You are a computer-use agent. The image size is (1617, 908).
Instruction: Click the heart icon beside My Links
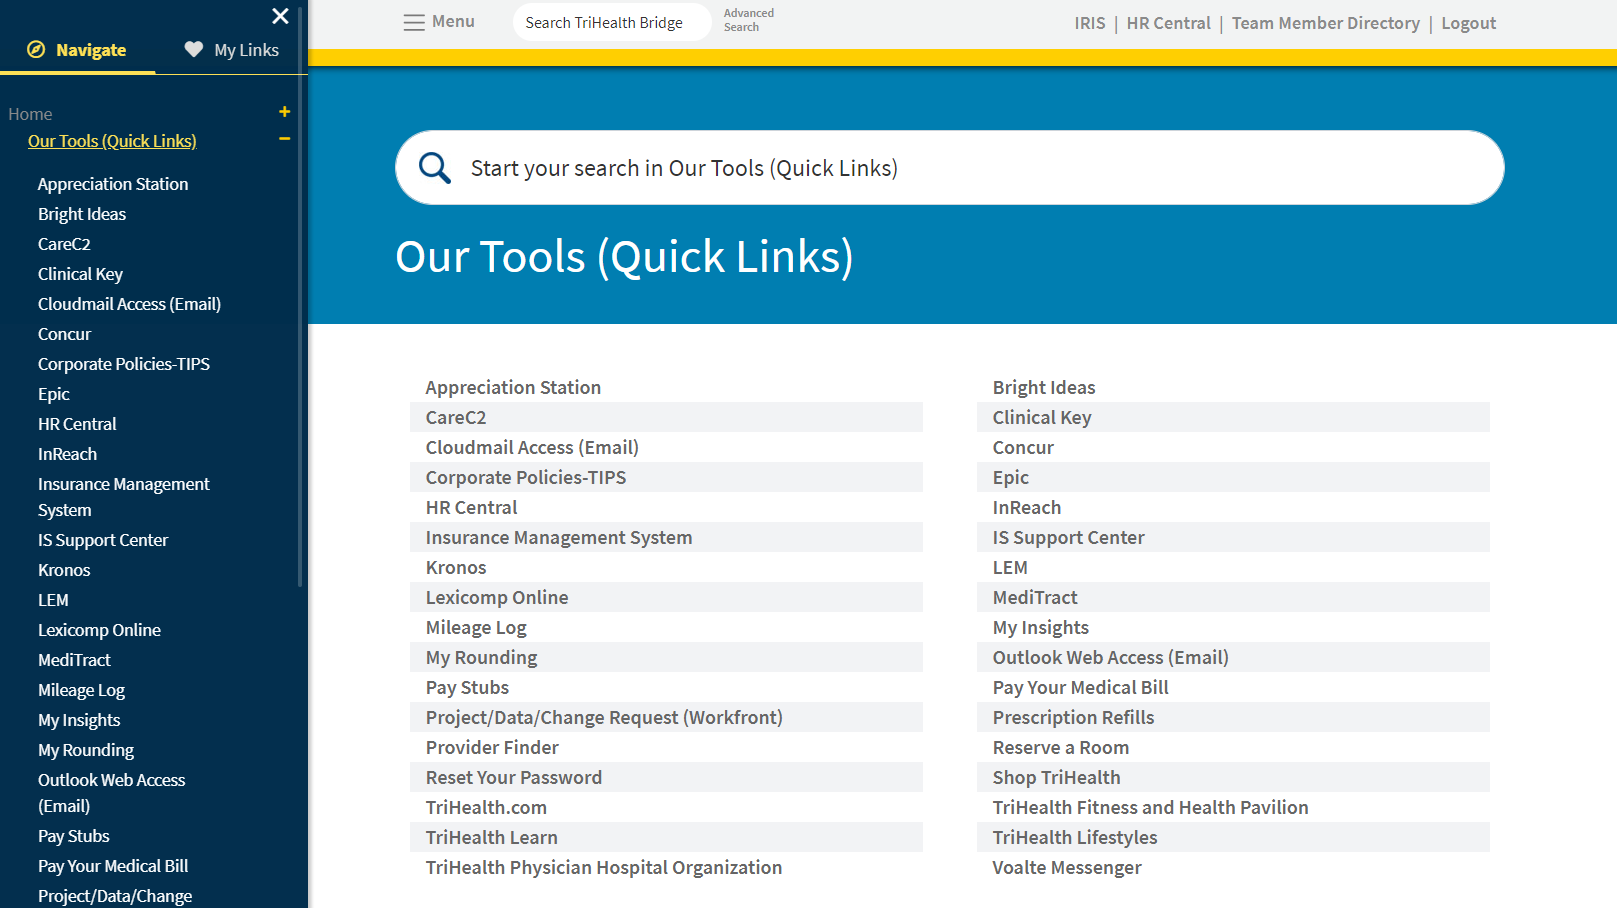(x=194, y=50)
